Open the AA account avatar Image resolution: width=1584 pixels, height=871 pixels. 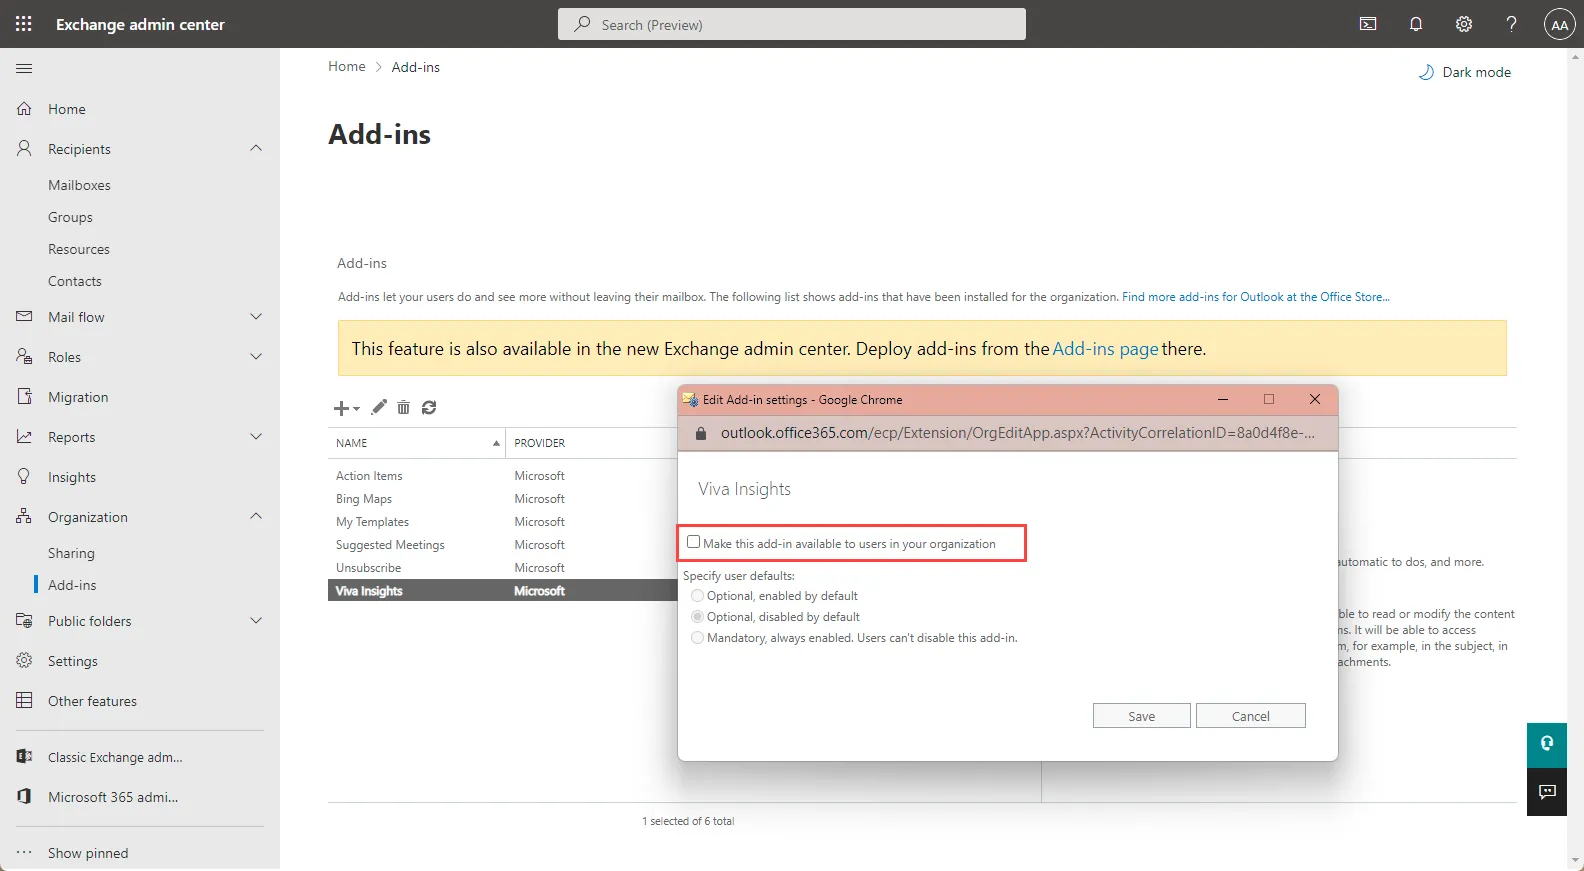[x=1560, y=24]
